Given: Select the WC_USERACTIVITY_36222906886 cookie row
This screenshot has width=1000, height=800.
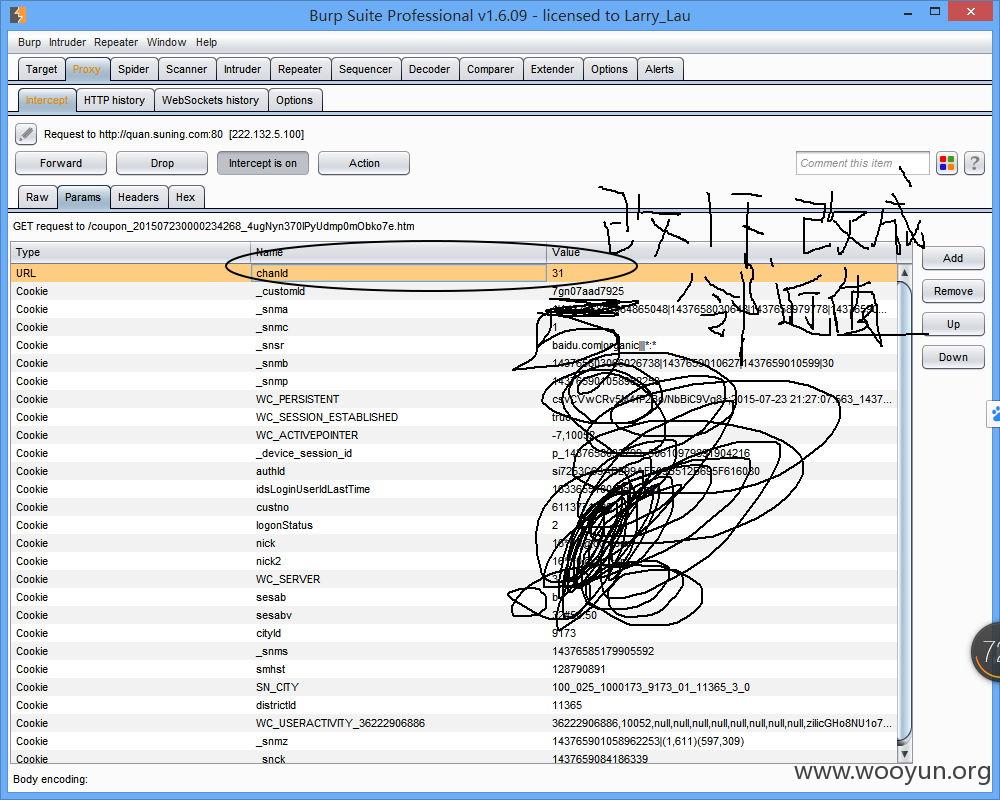Looking at the screenshot, I should point(453,723).
